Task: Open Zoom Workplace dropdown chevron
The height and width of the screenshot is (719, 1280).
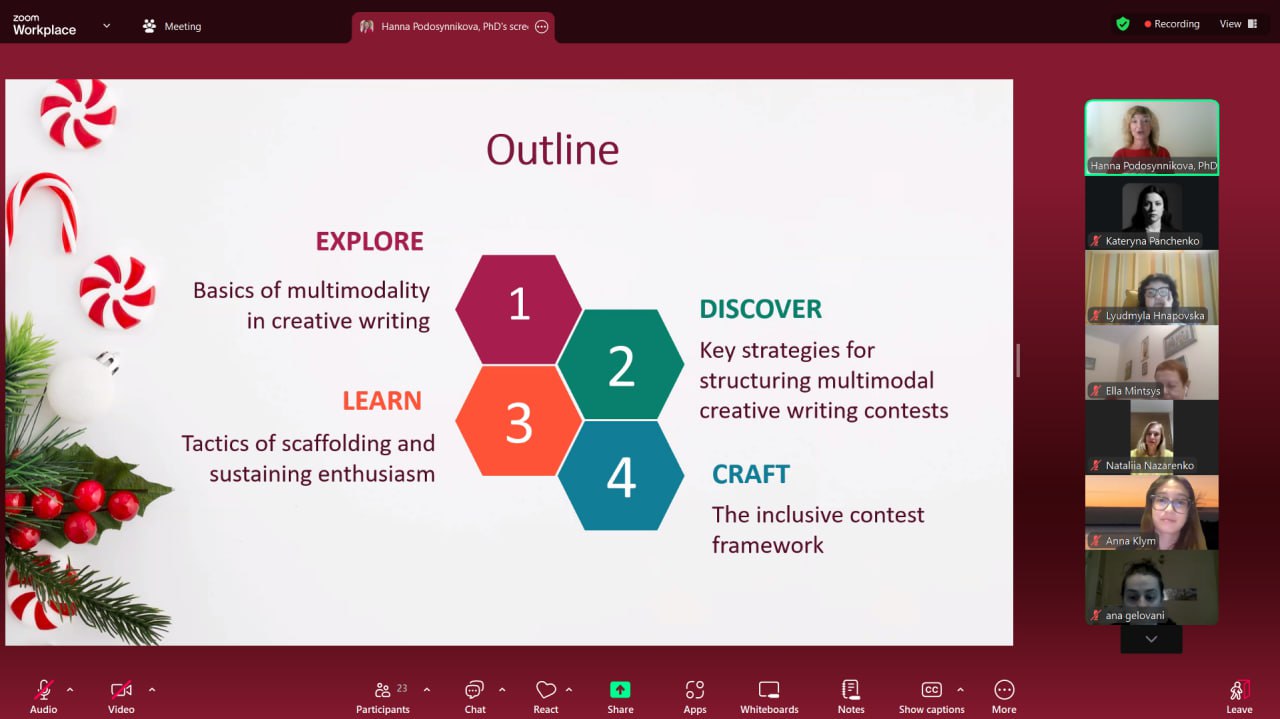Action: (107, 26)
